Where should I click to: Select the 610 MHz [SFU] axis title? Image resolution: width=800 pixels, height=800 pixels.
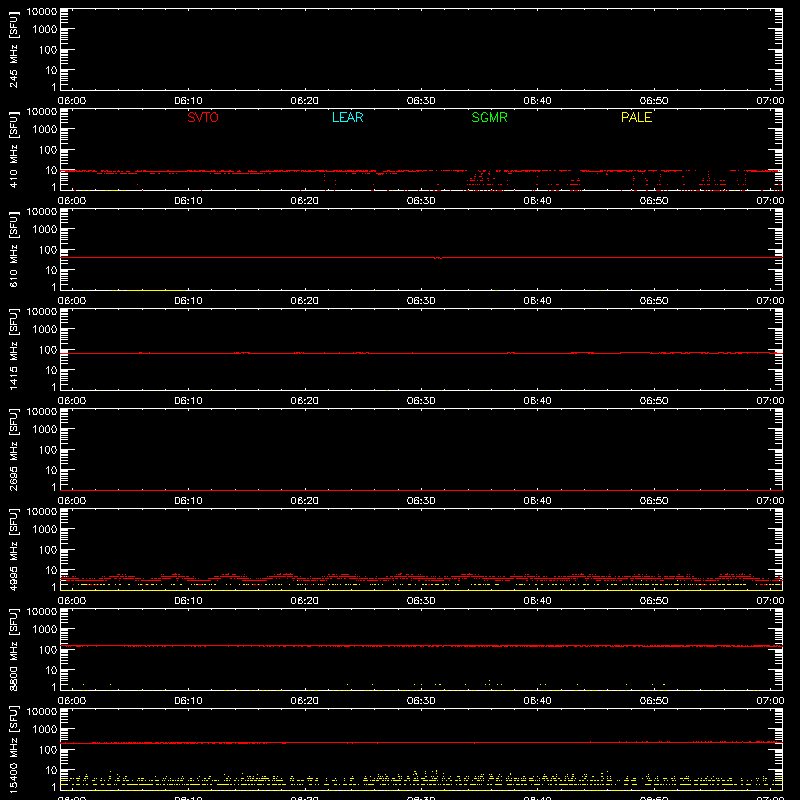[13, 249]
